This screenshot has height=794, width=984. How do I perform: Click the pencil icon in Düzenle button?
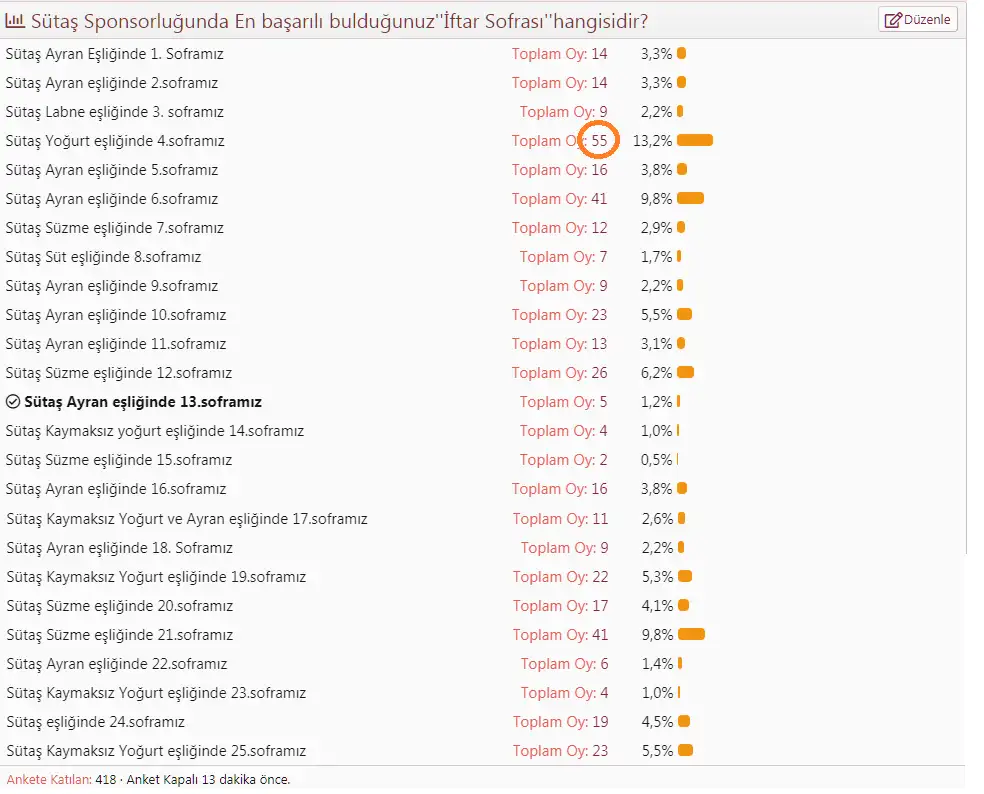point(892,20)
